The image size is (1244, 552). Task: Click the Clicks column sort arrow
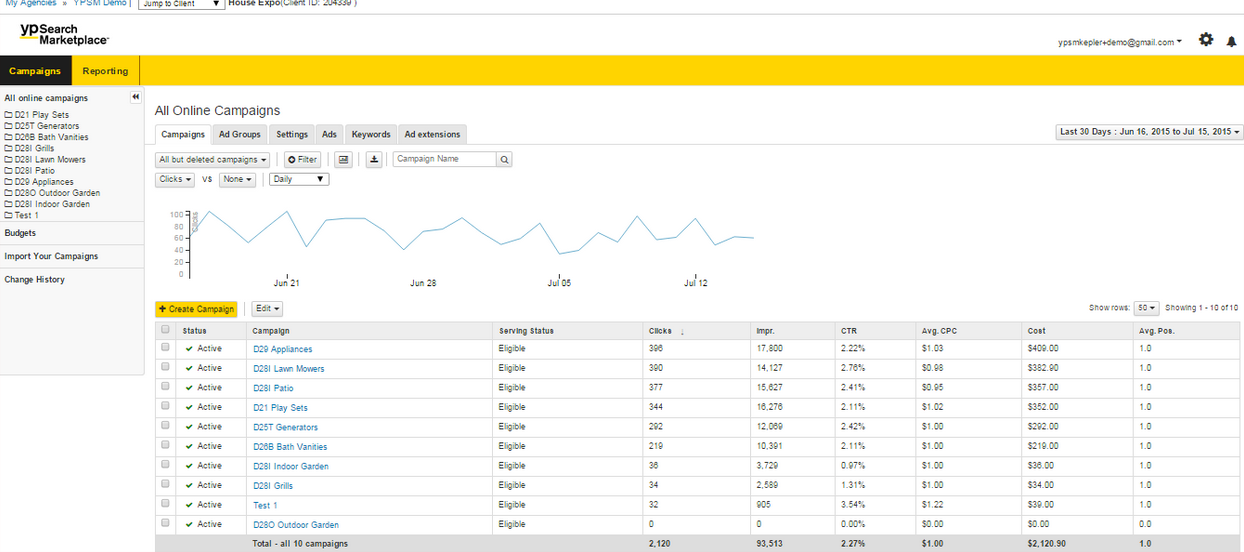682,331
